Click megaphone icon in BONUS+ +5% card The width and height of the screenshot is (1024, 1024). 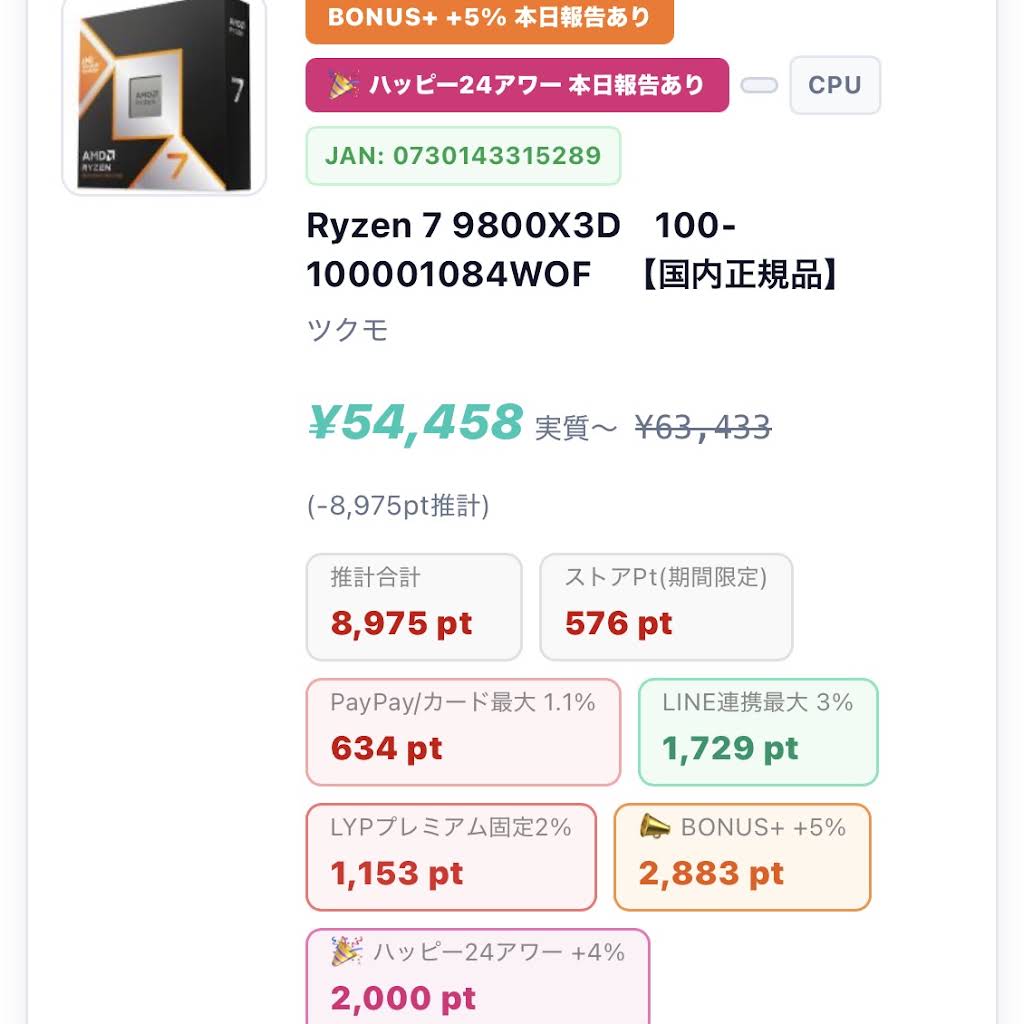point(654,827)
